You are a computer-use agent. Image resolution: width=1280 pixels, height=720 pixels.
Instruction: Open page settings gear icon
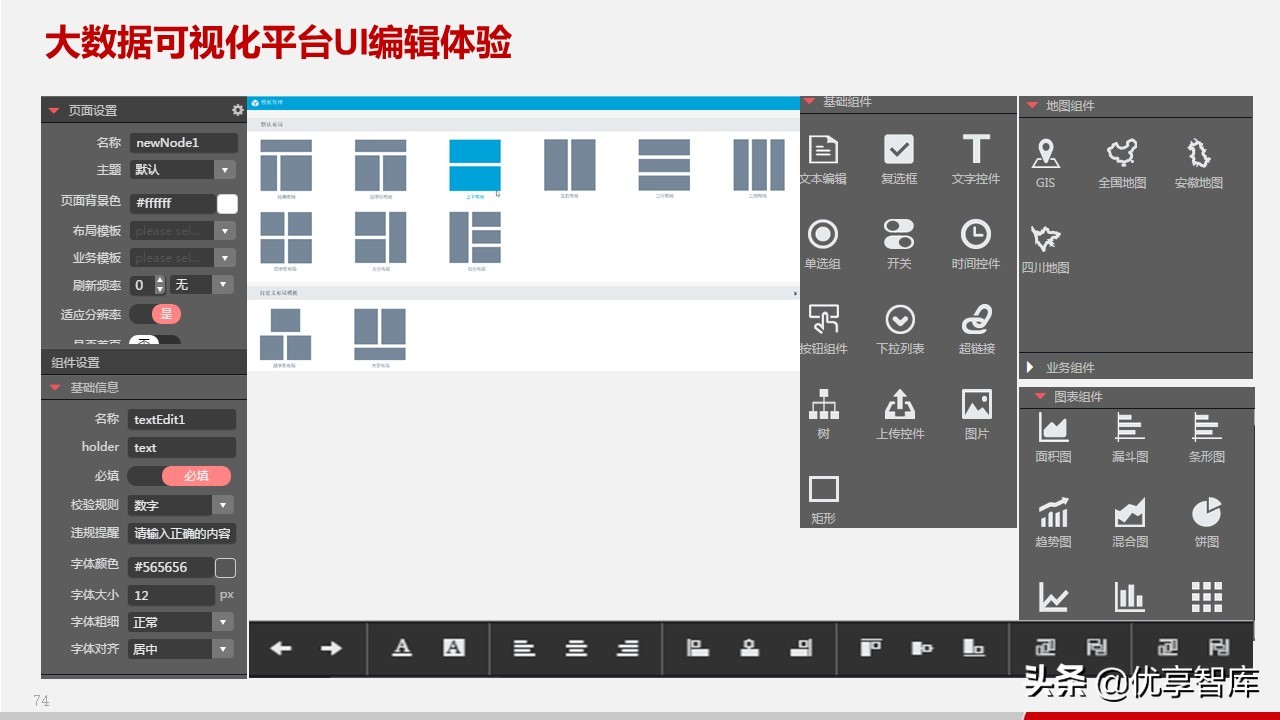[x=237, y=110]
